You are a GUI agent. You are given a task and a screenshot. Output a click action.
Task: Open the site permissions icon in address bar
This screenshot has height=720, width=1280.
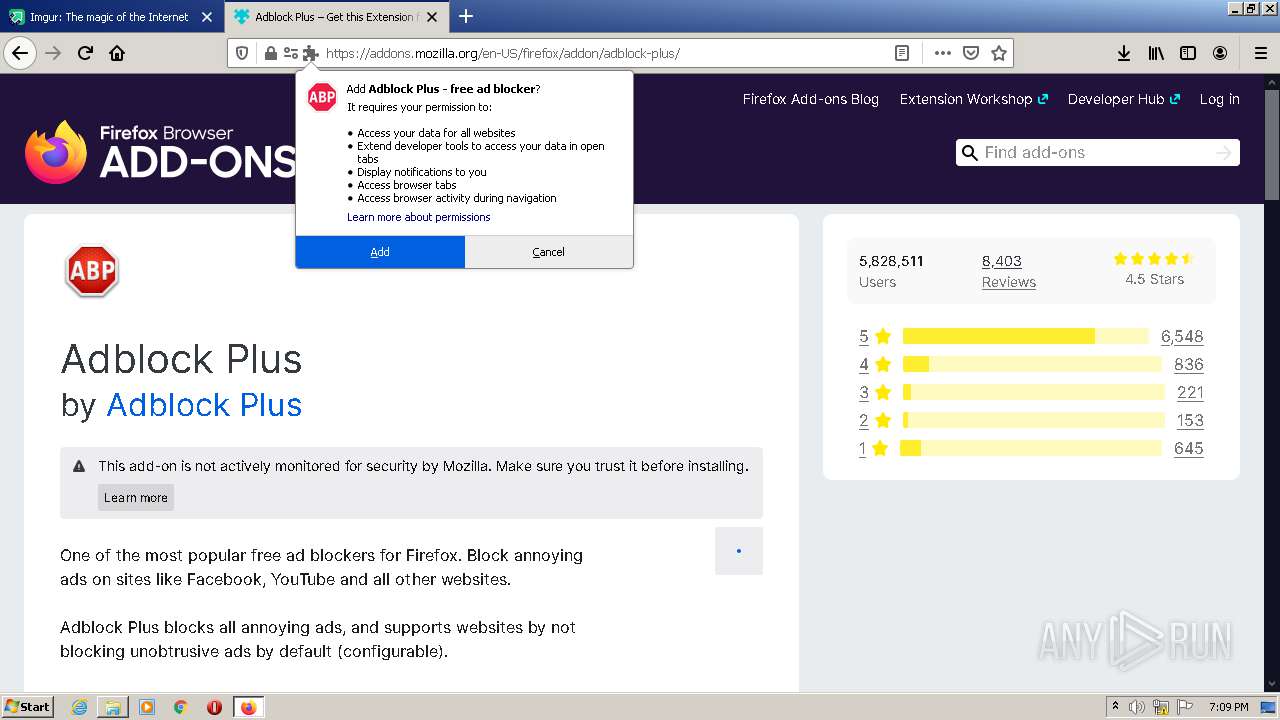click(x=290, y=53)
